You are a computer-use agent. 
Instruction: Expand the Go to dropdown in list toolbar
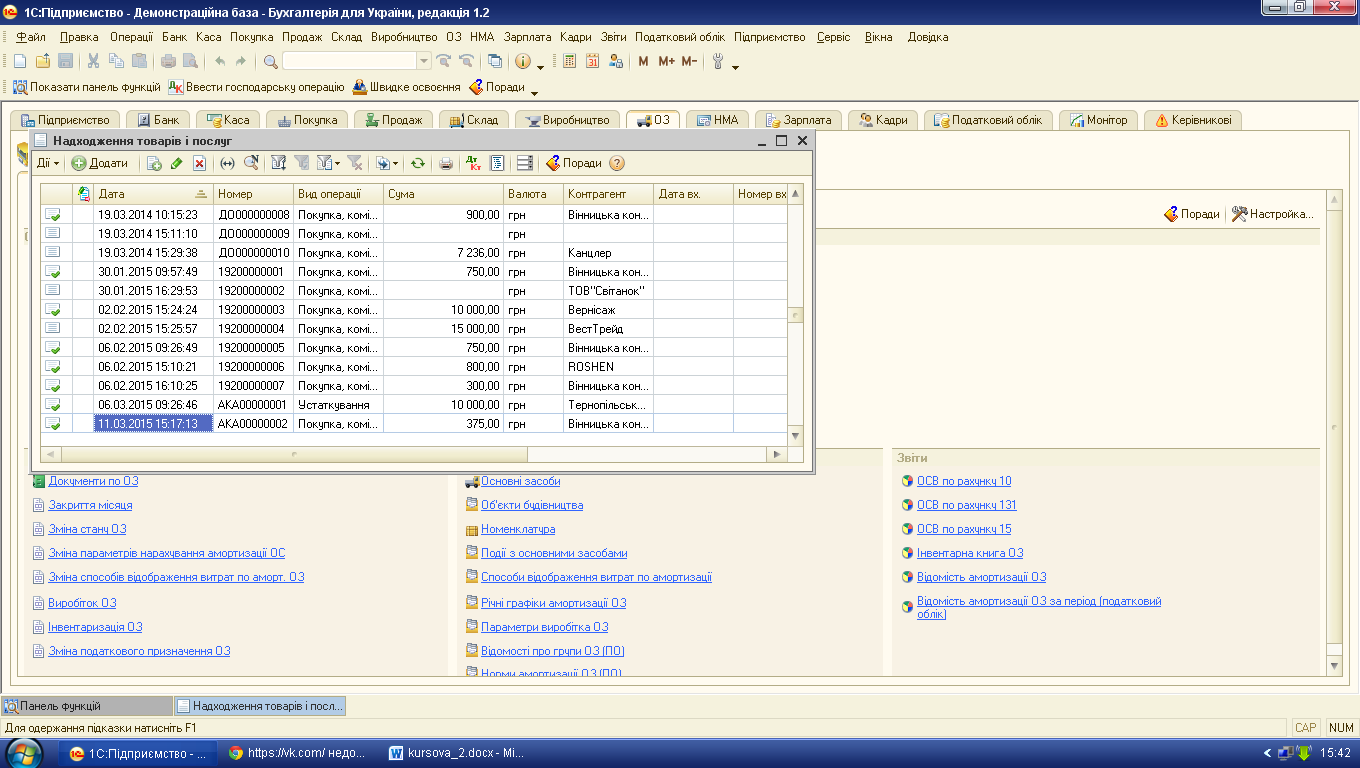point(395,163)
